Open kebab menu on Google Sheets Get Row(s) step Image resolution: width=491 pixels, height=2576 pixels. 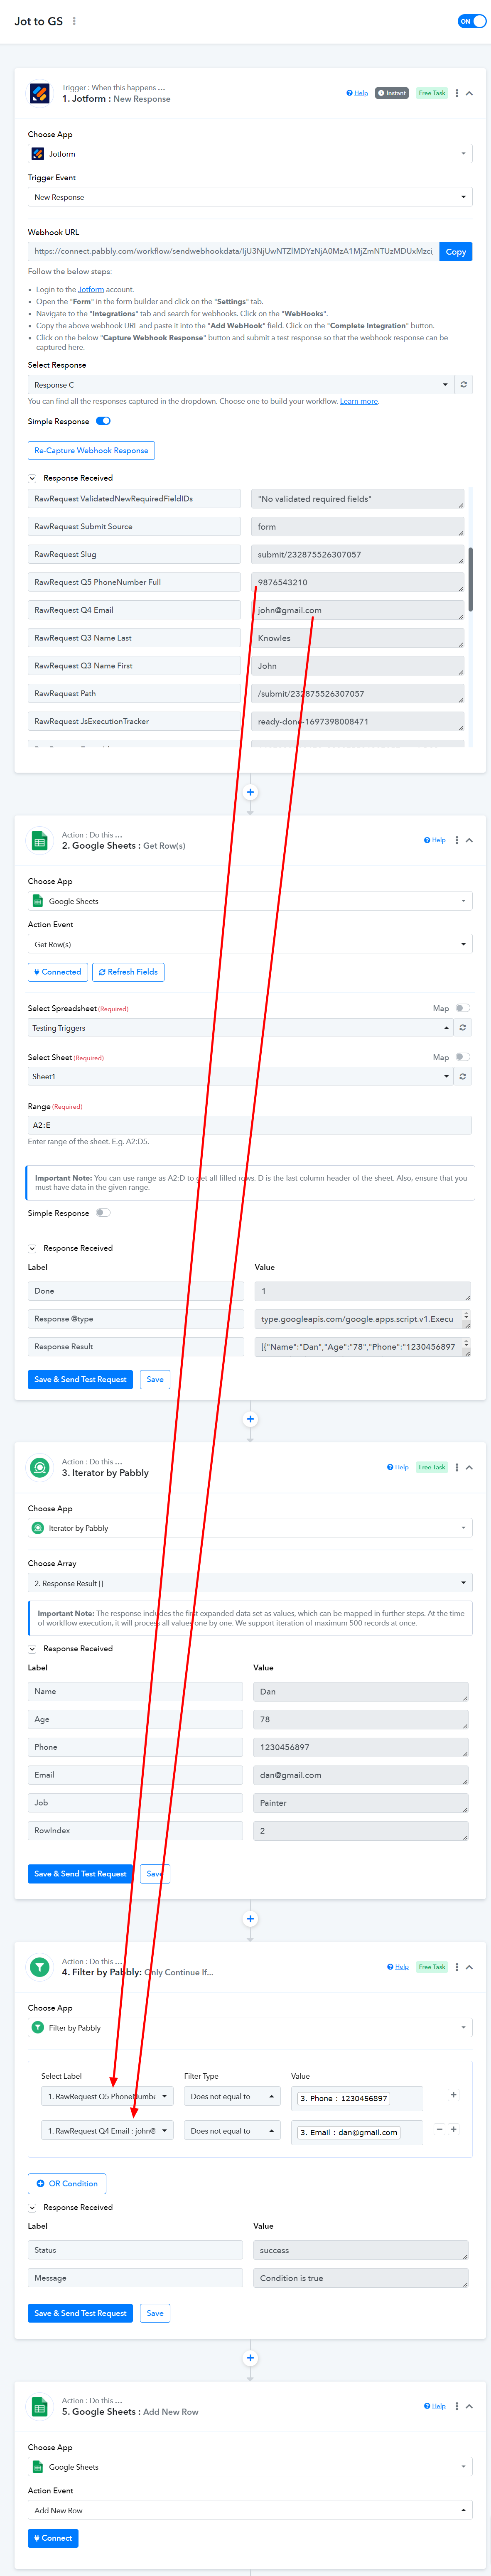pyautogui.click(x=457, y=840)
